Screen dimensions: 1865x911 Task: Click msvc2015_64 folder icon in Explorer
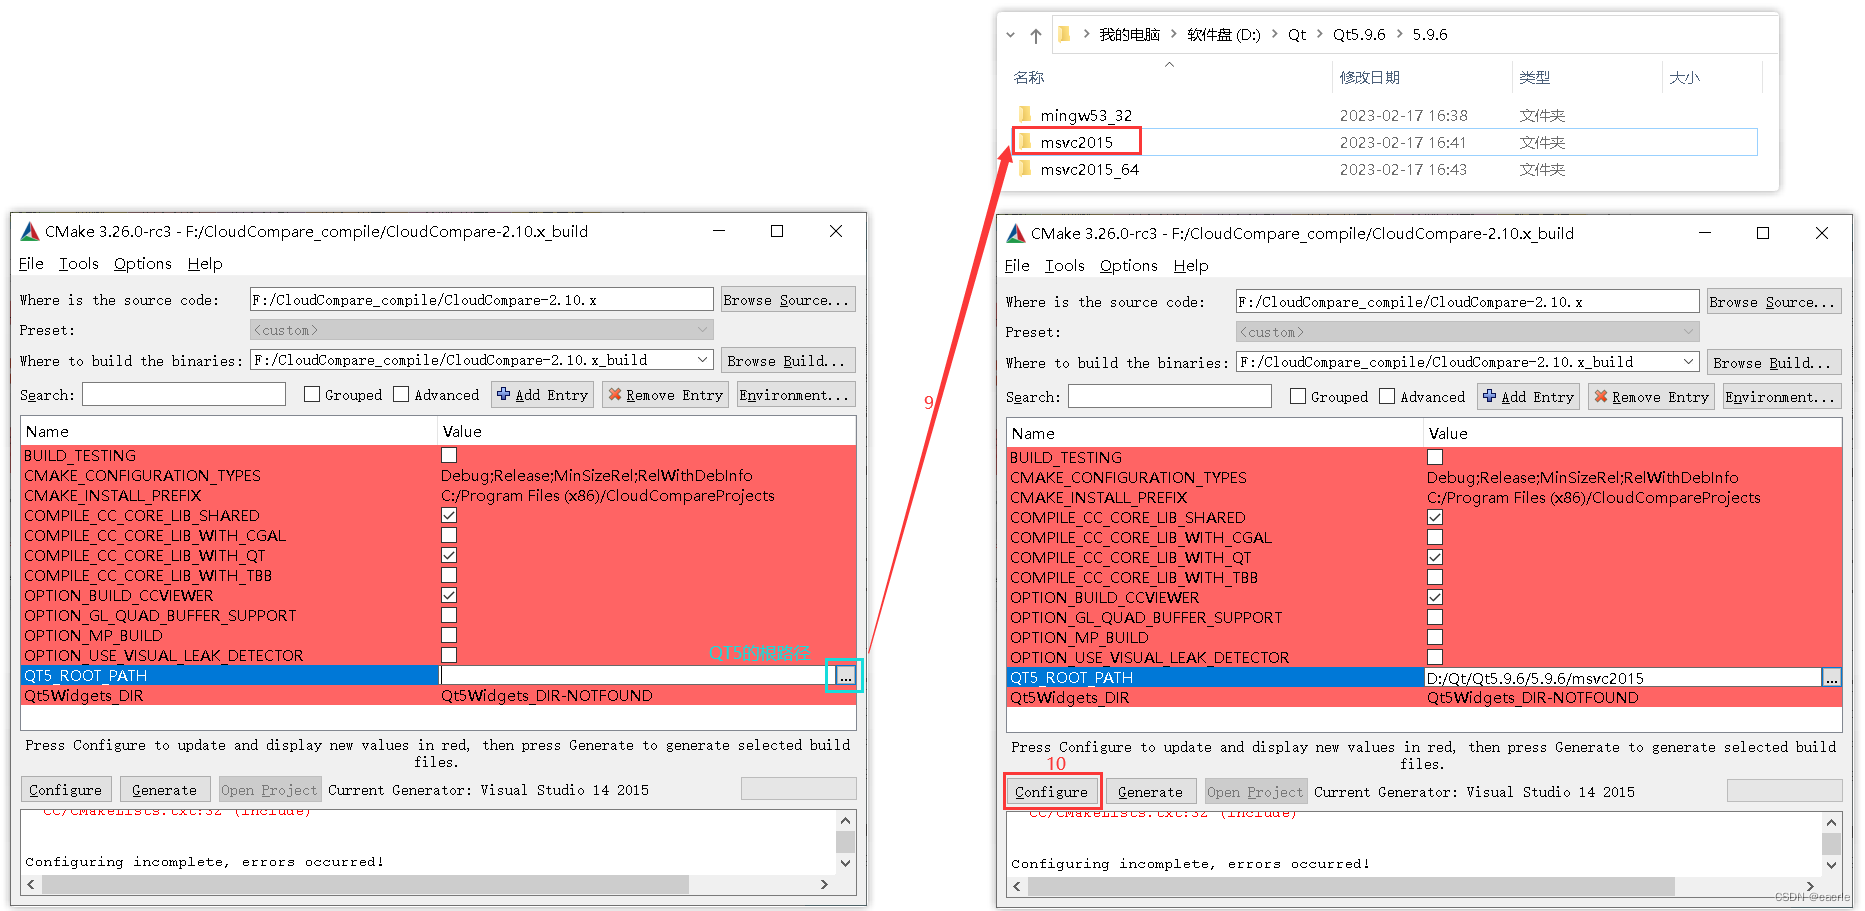[x=1025, y=168]
